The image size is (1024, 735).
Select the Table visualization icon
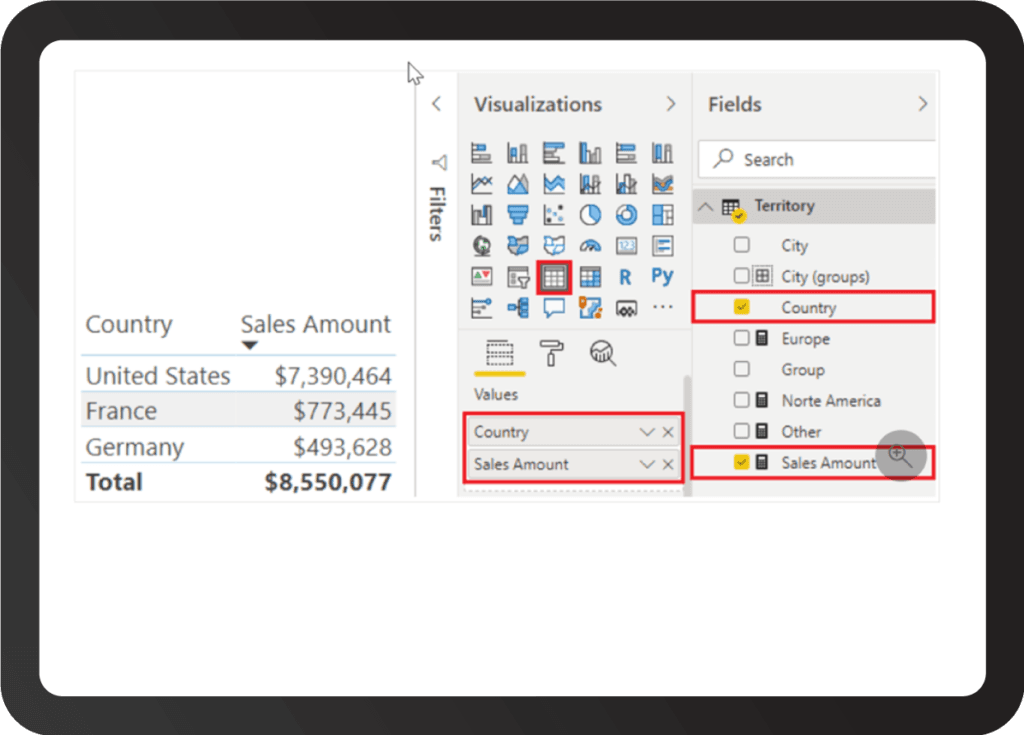pyautogui.click(x=554, y=277)
